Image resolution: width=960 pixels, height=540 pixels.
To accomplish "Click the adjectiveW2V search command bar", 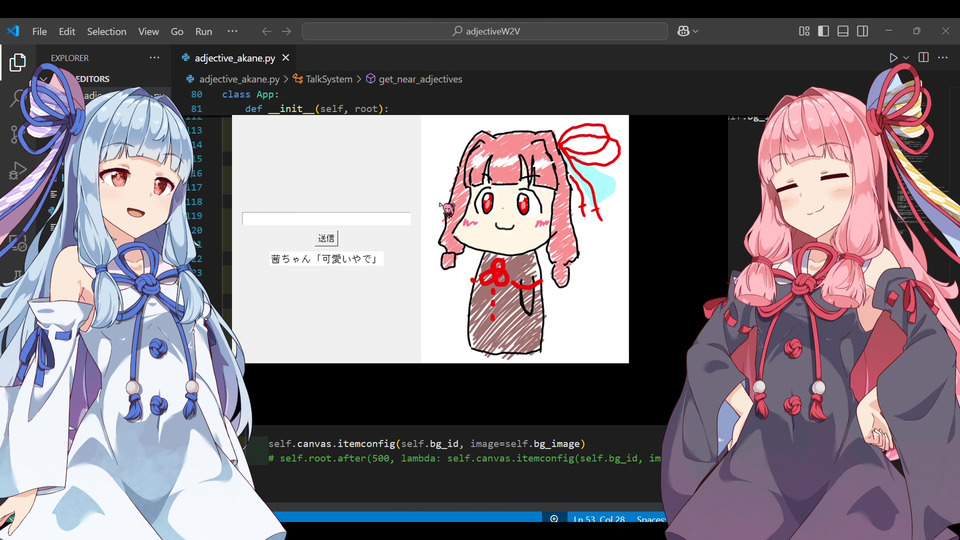I will 485,31.
